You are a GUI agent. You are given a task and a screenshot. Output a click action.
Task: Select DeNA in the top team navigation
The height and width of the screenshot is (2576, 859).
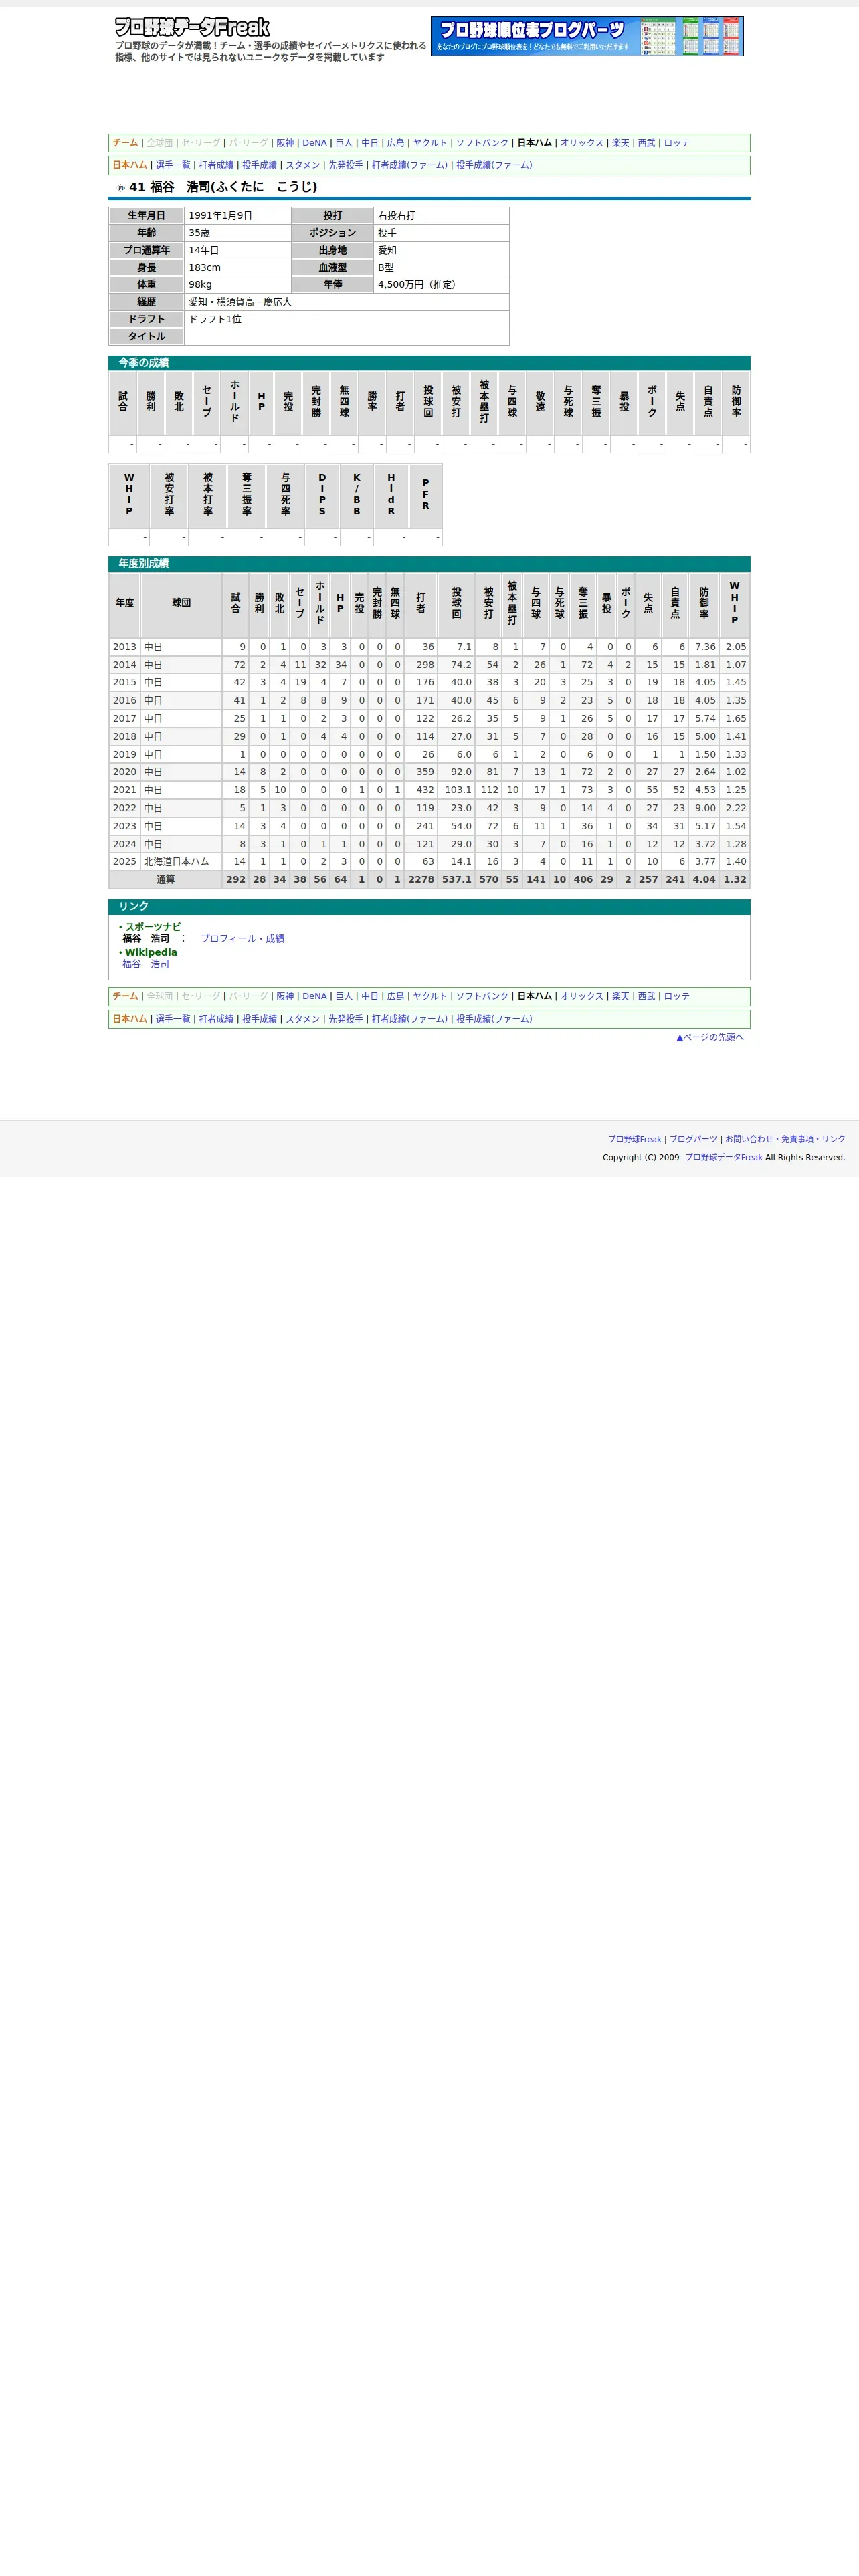pyautogui.click(x=315, y=143)
